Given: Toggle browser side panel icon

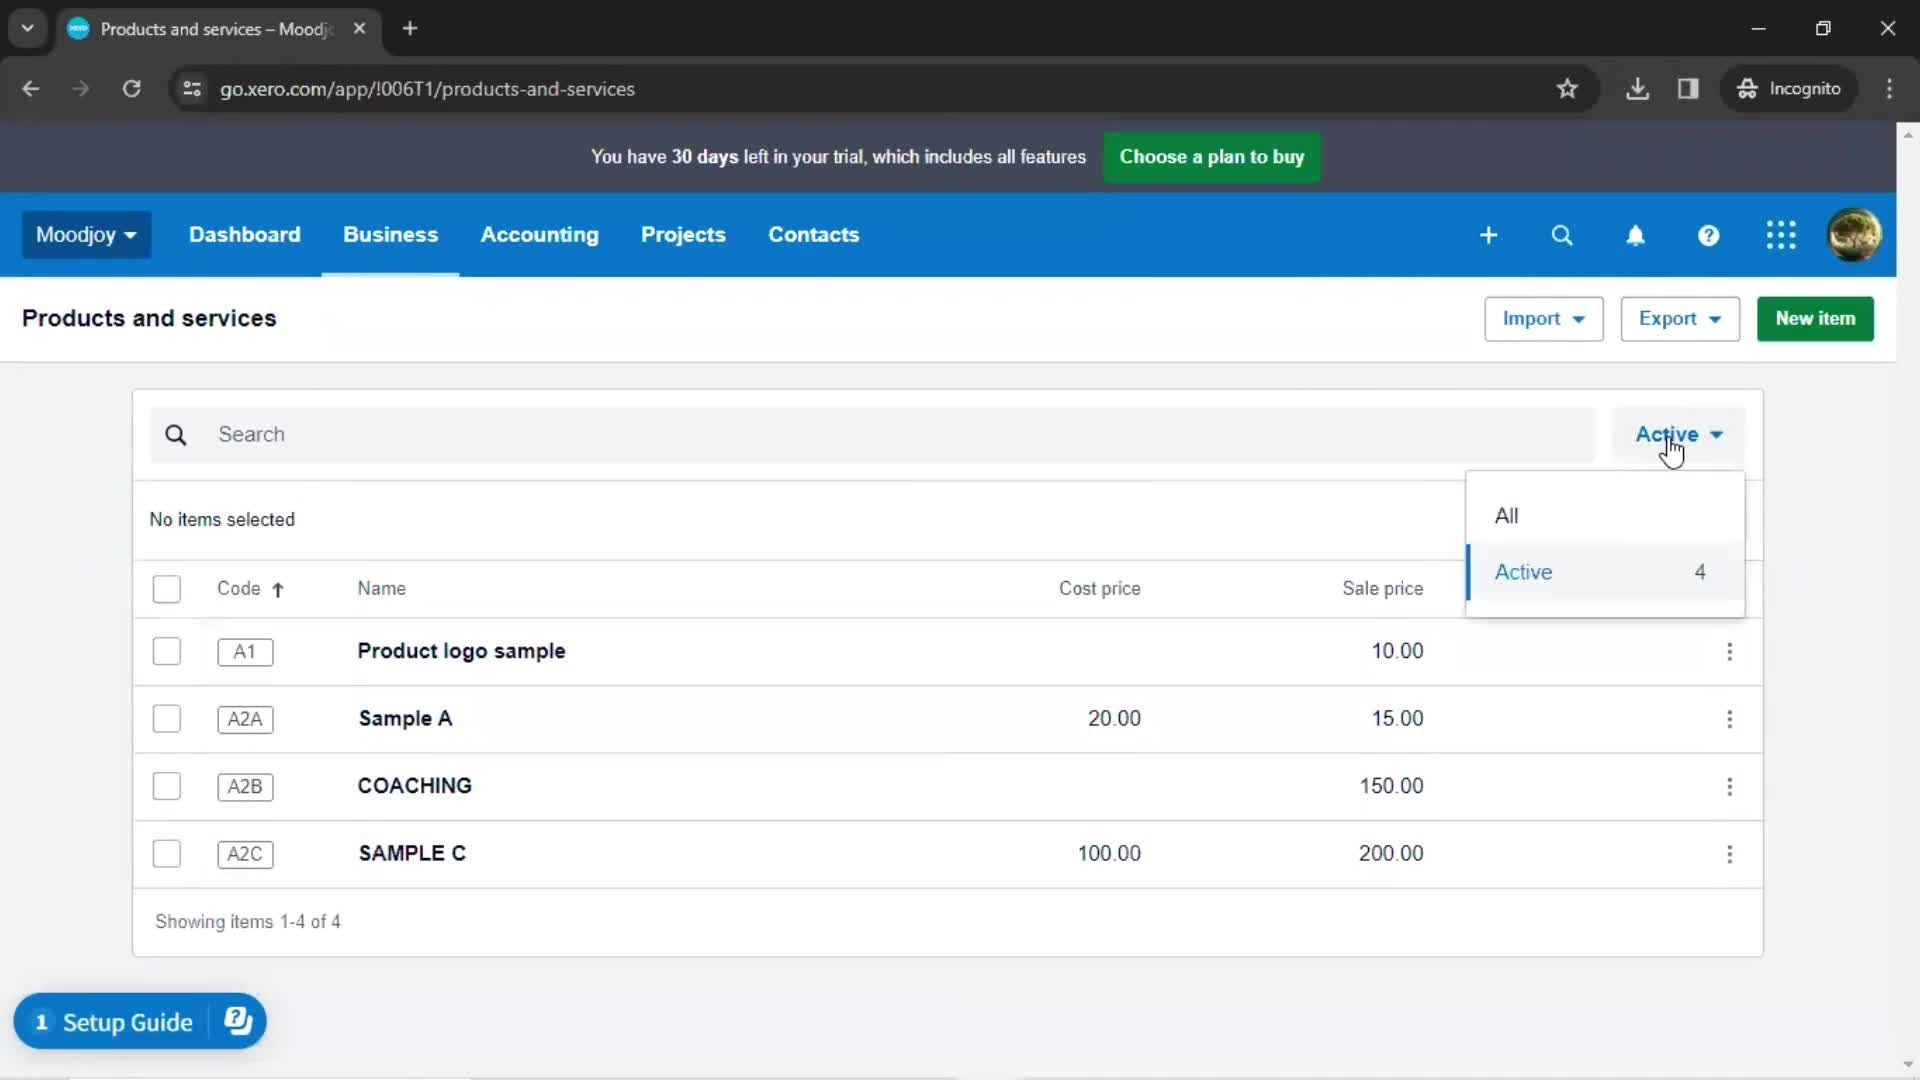Looking at the screenshot, I should coord(1688,89).
